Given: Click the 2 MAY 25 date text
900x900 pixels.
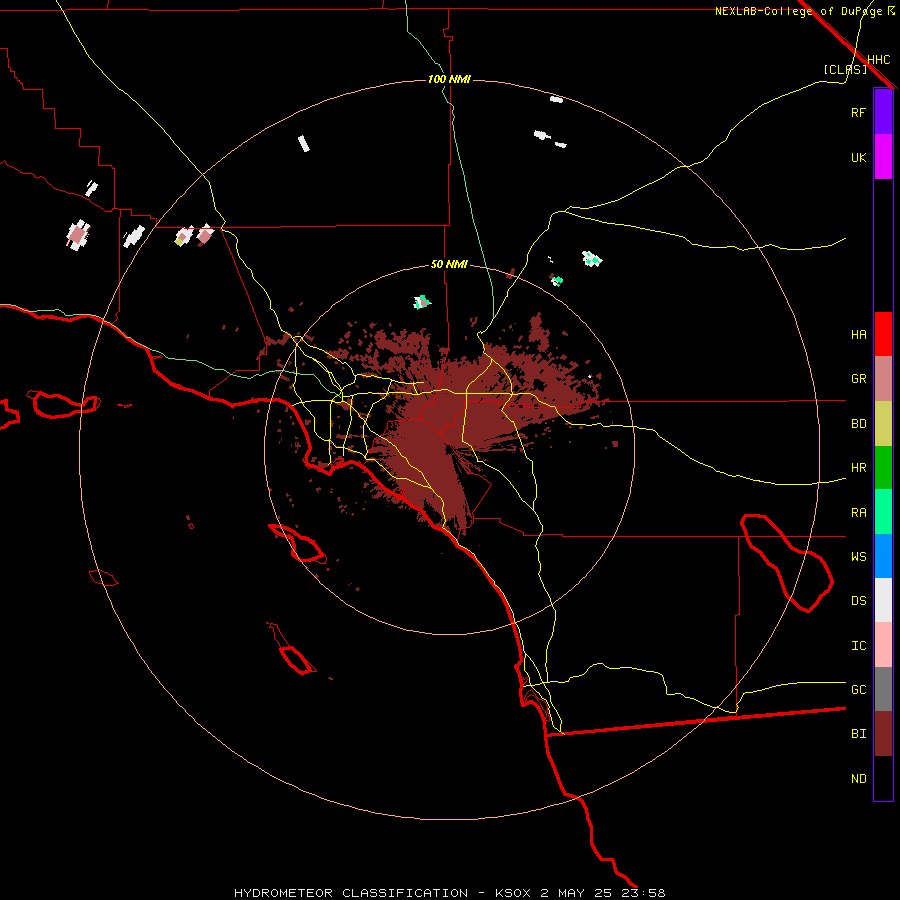Looking at the screenshot, I should click(x=576, y=893).
